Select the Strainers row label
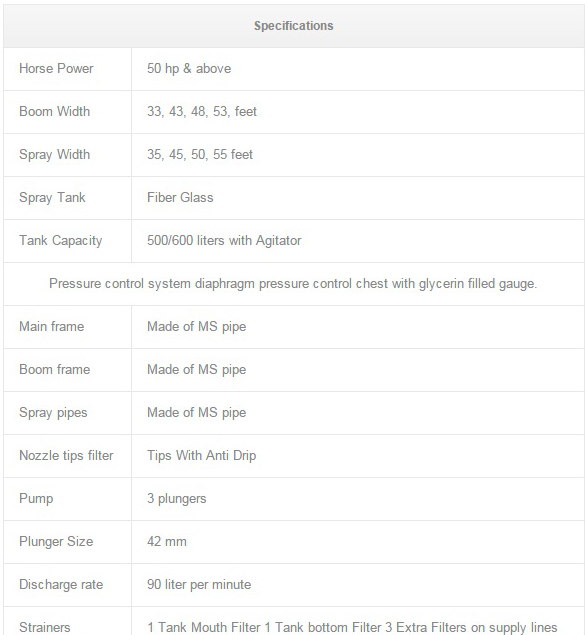Image resolution: width=585 pixels, height=635 pixels. (x=45, y=627)
